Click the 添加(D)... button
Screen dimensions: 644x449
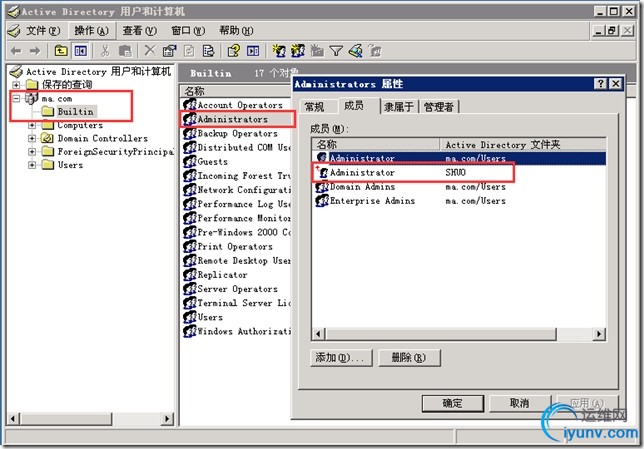tap(341, 358)
